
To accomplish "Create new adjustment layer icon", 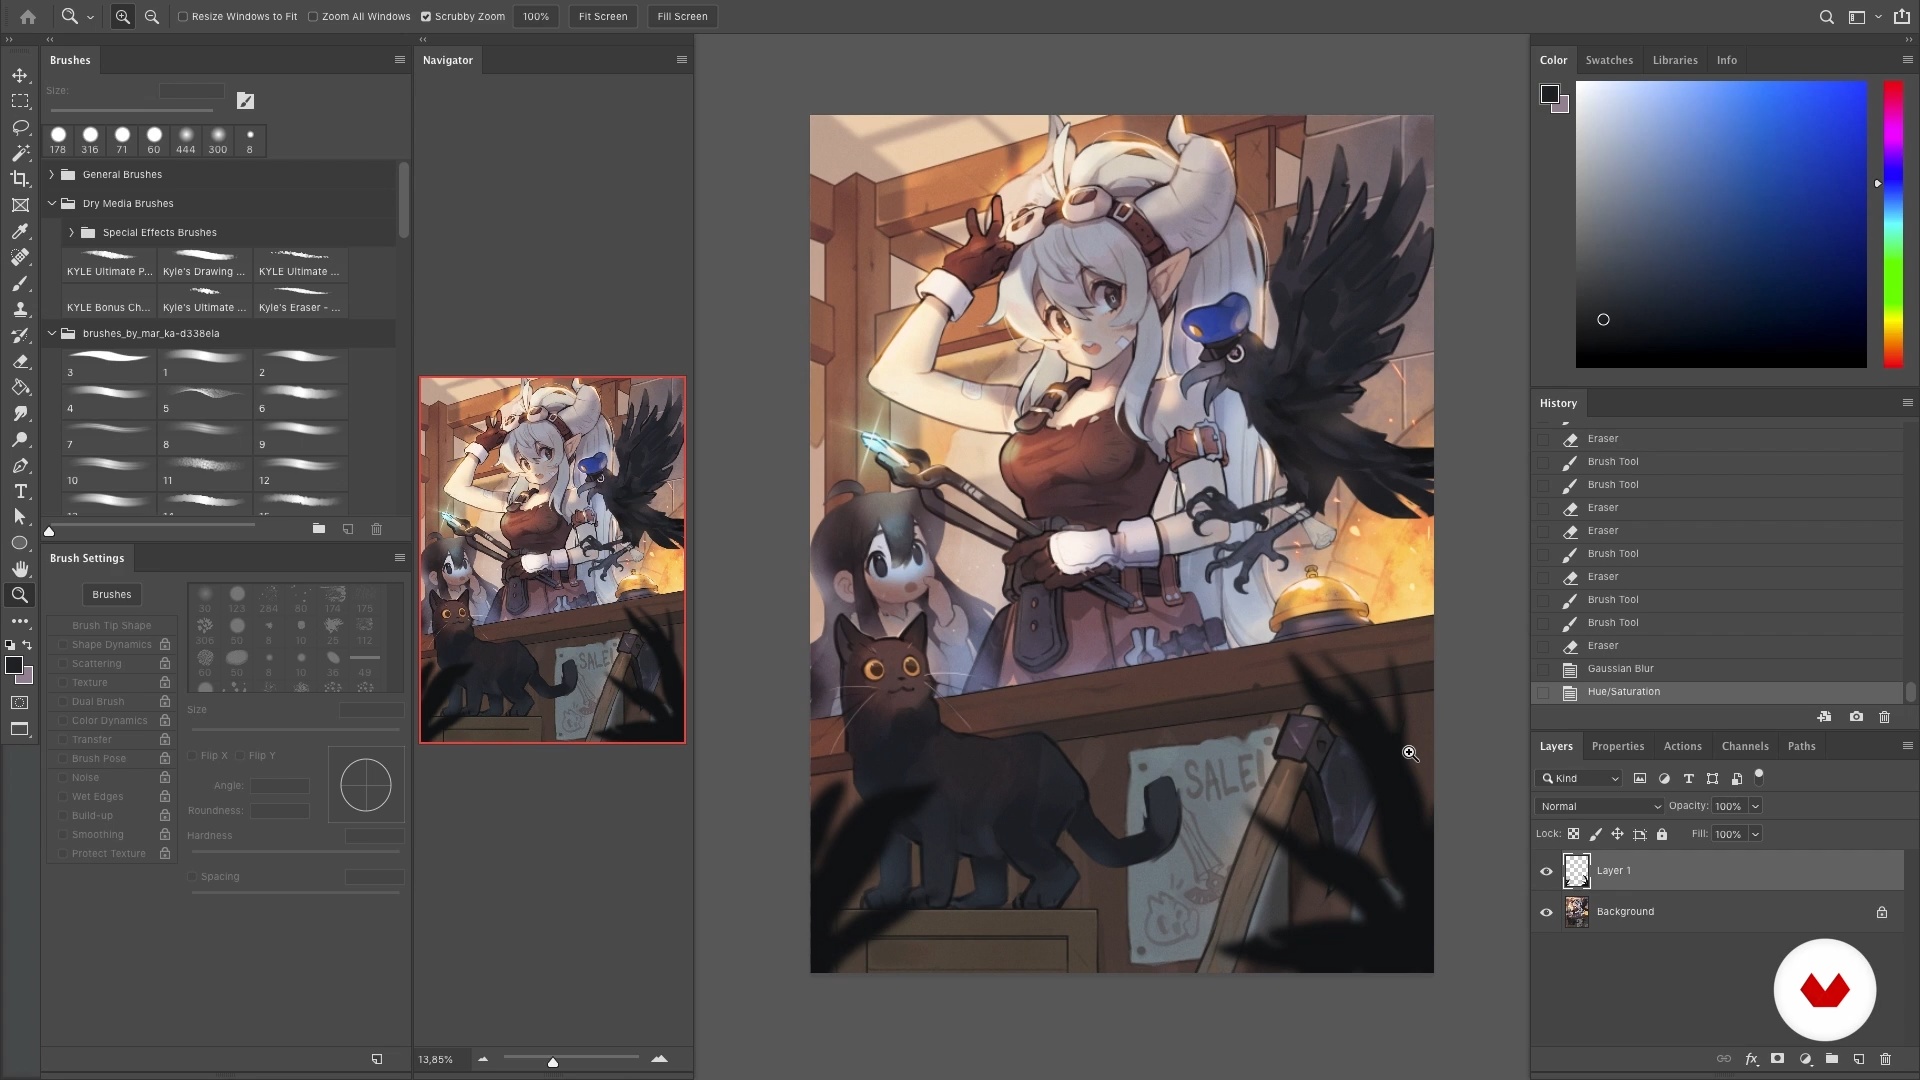I will [x=1805, y=1059].
